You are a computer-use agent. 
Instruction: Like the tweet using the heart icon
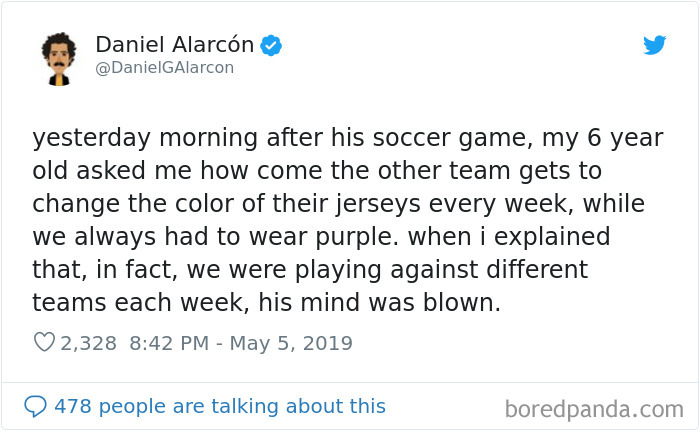tap(44, 343)
